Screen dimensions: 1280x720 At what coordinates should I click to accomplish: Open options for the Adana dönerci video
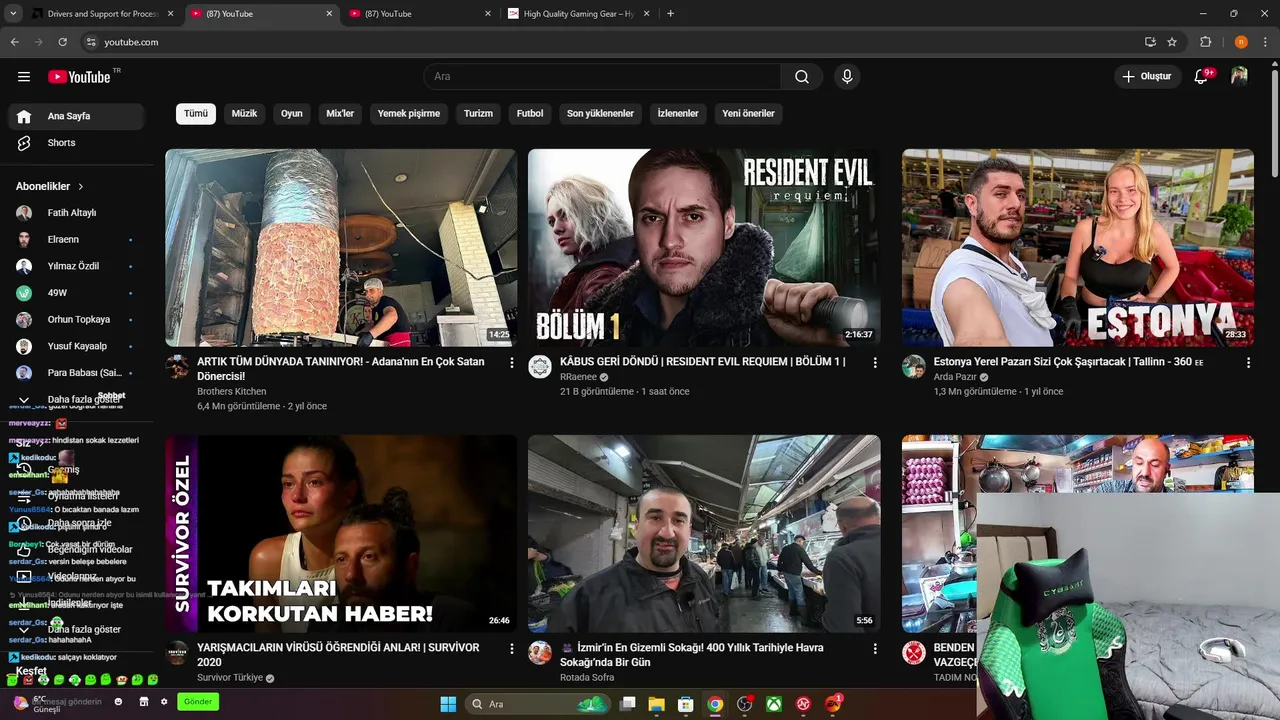pos(512,362)
